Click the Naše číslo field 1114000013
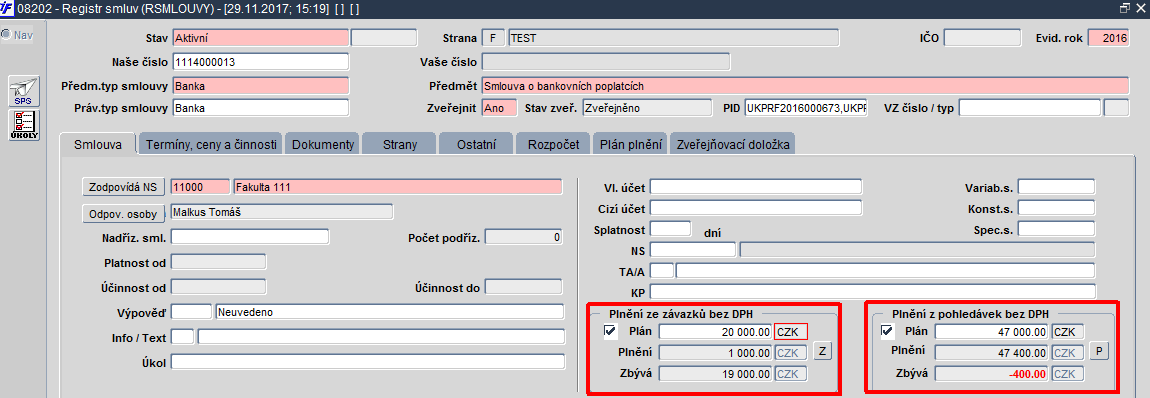The width and height of the screenshot is (1150, 398). [x=260, y=62]
